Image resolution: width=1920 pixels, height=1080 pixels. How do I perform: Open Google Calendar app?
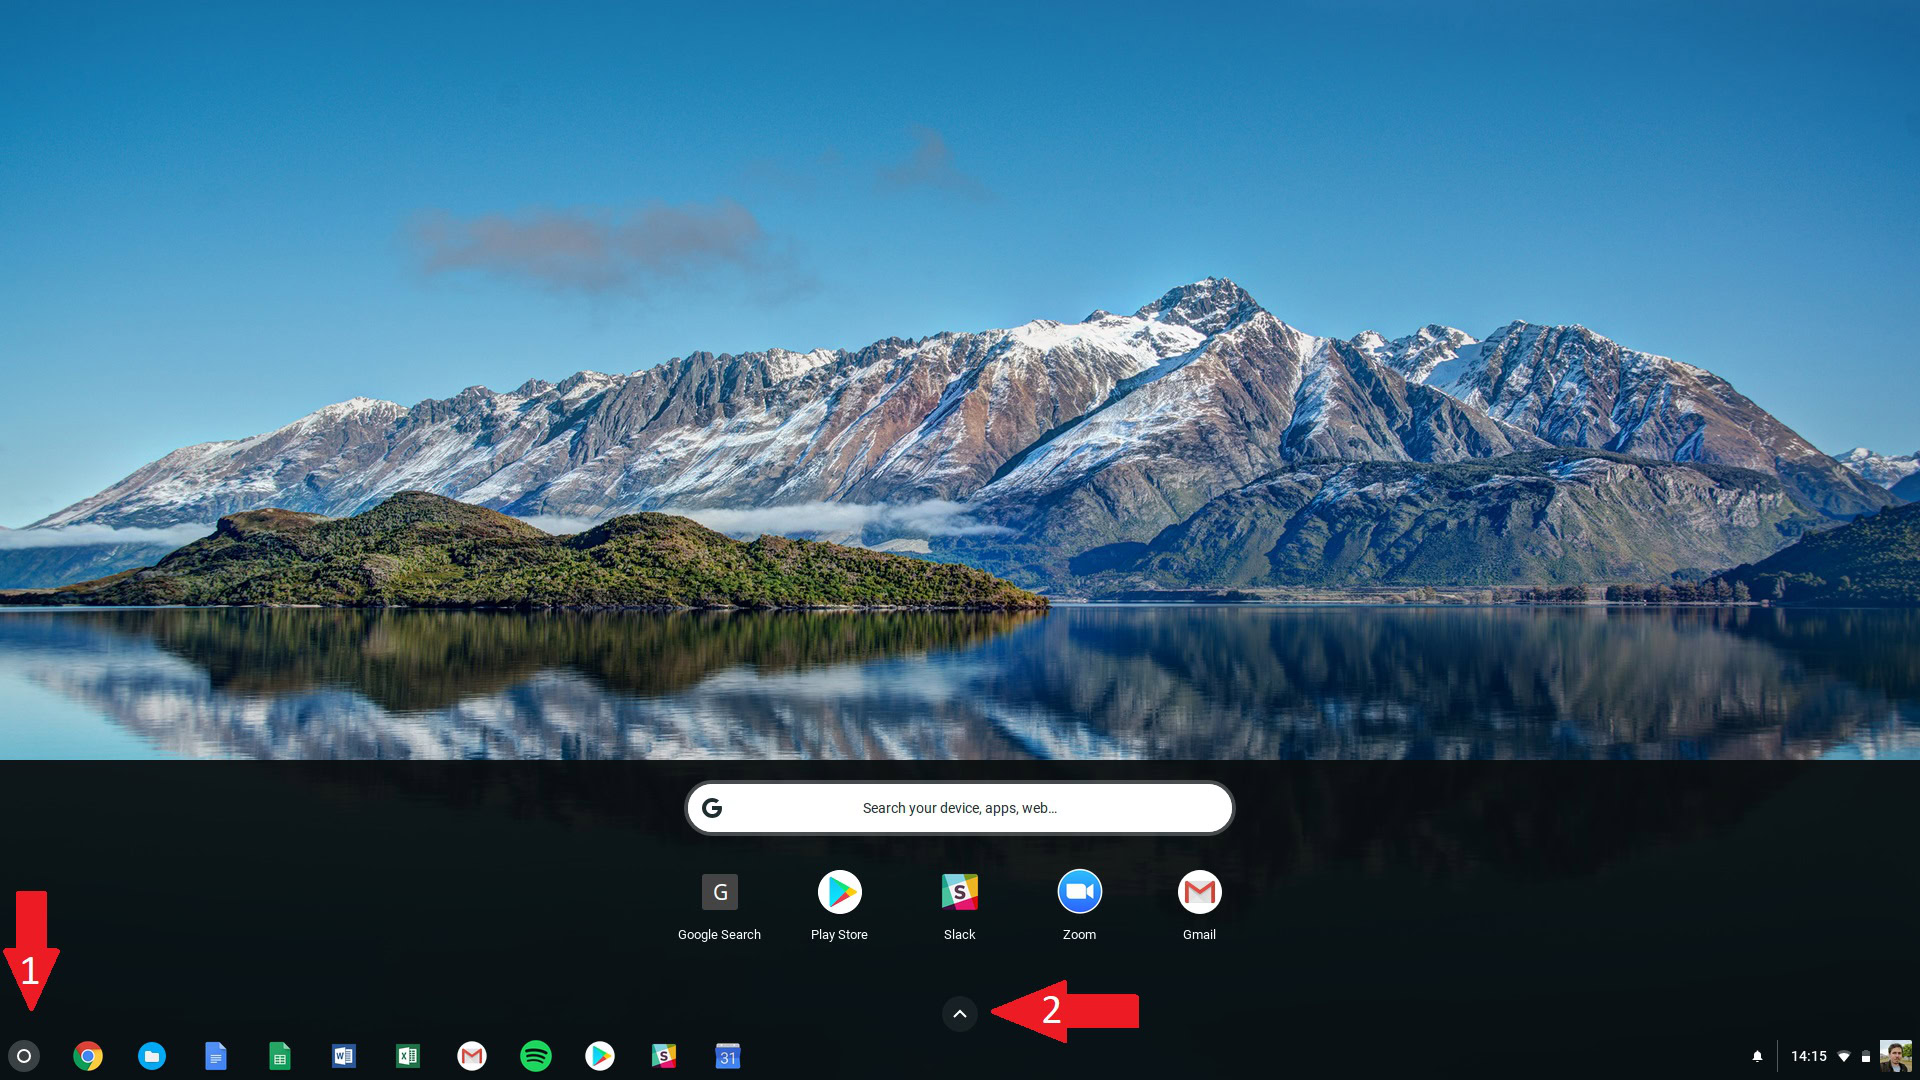727,1055
